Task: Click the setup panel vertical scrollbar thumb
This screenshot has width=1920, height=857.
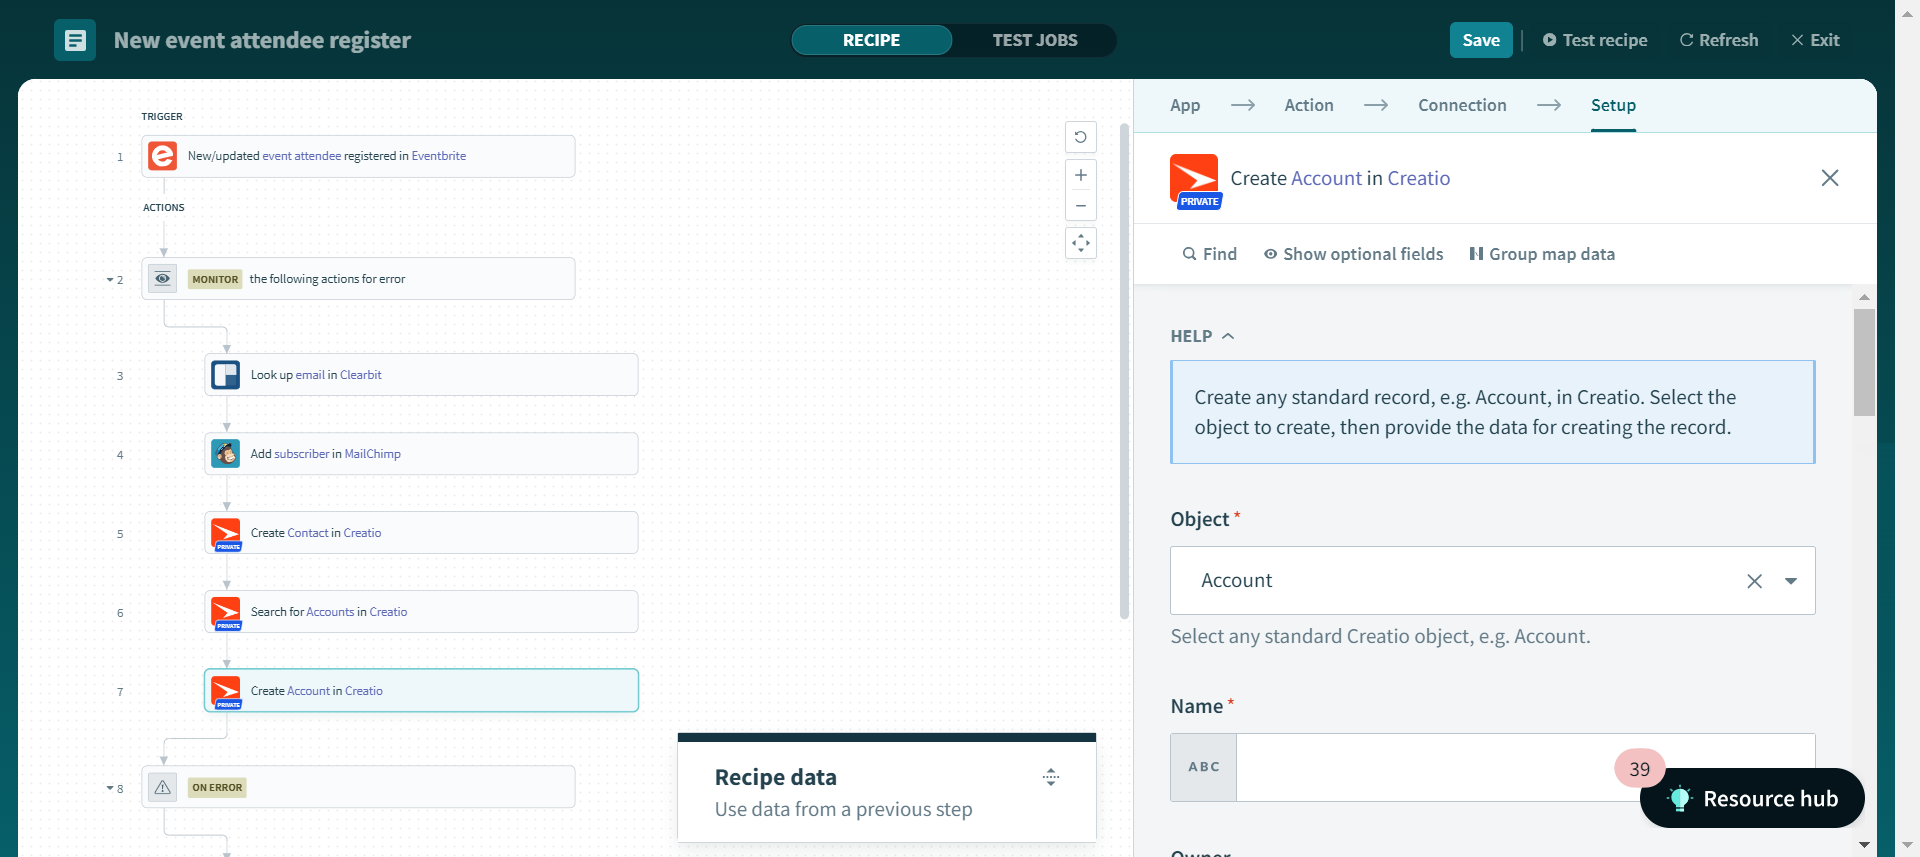Action: click(1864, 362)
